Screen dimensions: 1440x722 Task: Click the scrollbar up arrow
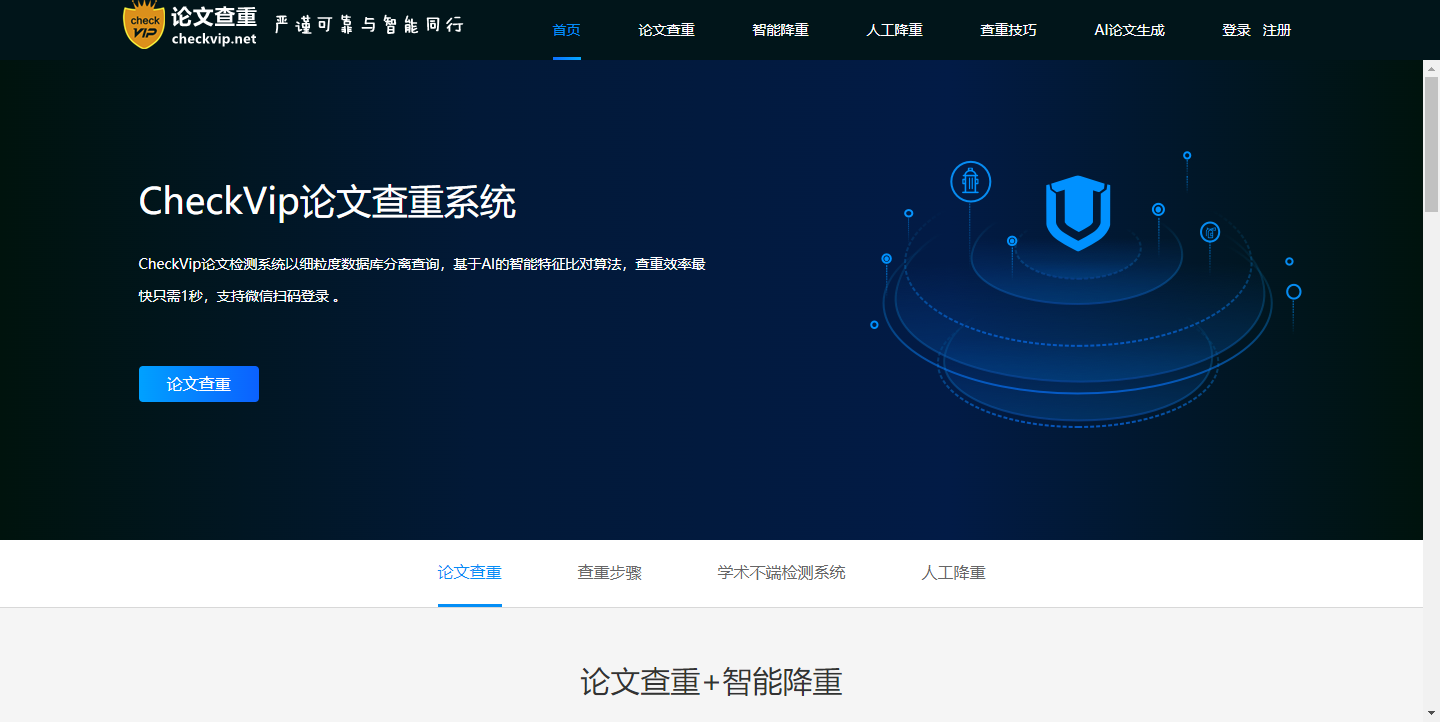pyautogui.click(x=1431, y=67)
